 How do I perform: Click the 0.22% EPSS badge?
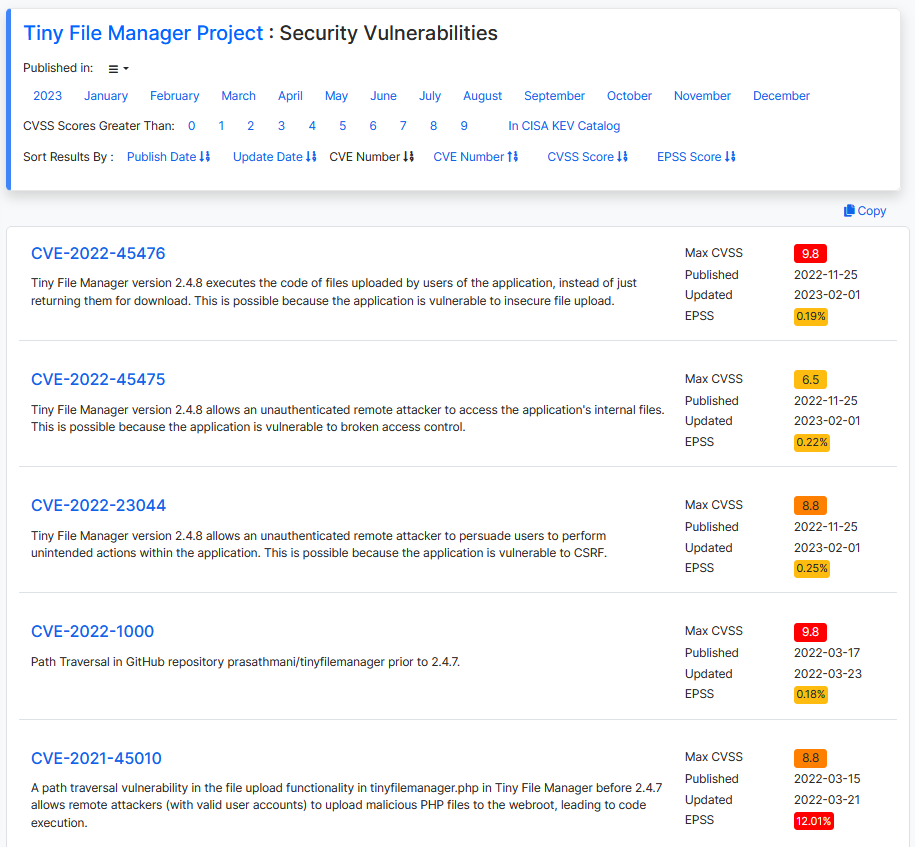812,442
